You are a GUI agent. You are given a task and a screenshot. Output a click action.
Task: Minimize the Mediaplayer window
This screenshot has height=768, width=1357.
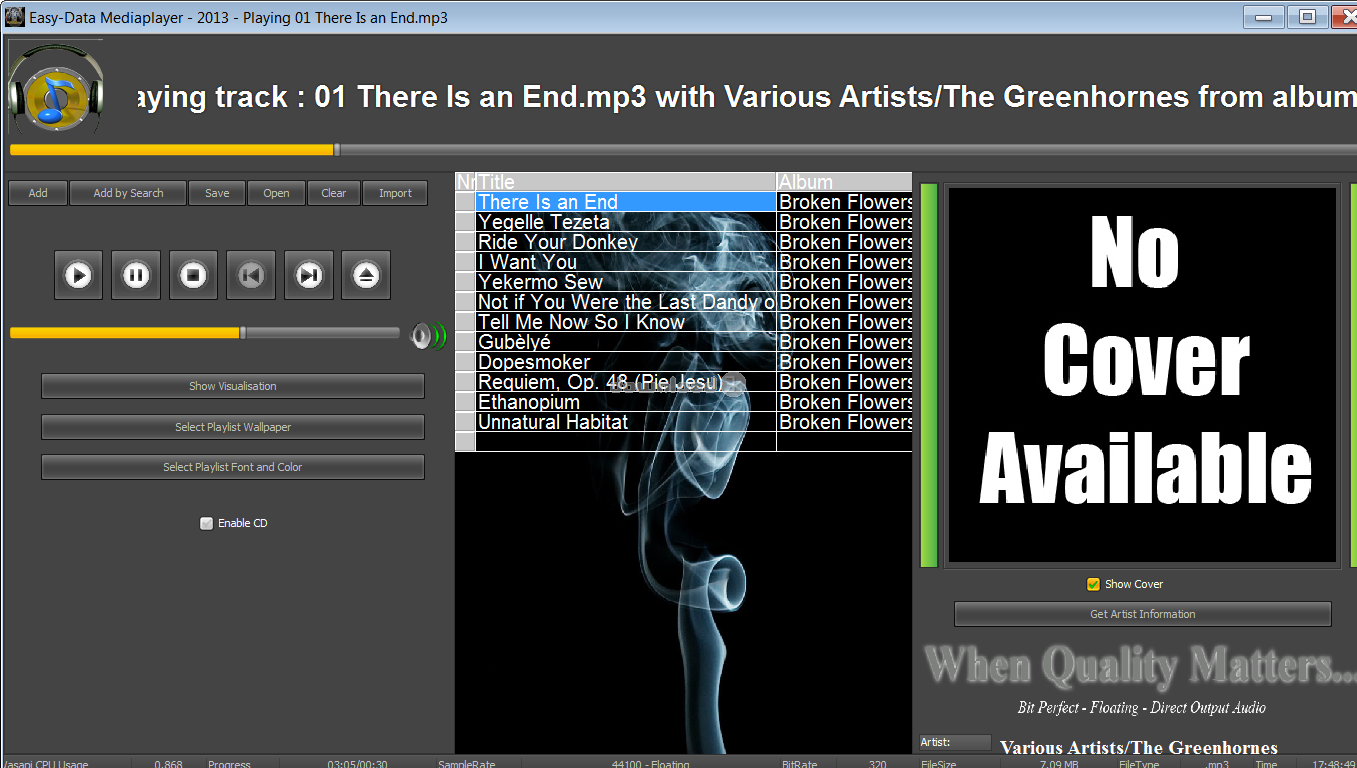coord(1265,17)
